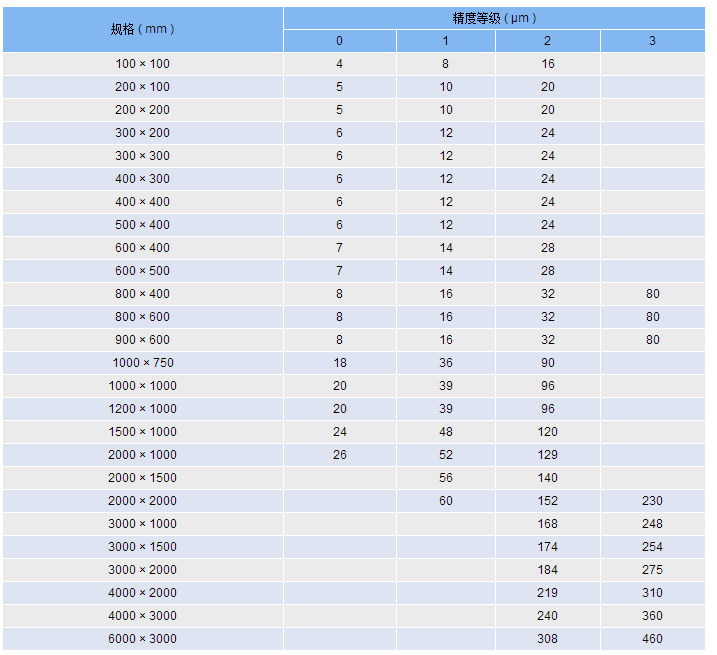This screenshot has width=717, height=655.
Task: Click the 600 × 400 spec cell
Action: 143,248
